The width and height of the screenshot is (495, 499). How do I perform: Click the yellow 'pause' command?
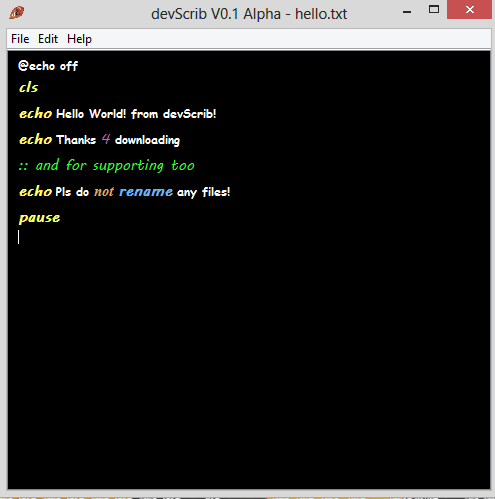pyautogui.click(x=40, y=218)
